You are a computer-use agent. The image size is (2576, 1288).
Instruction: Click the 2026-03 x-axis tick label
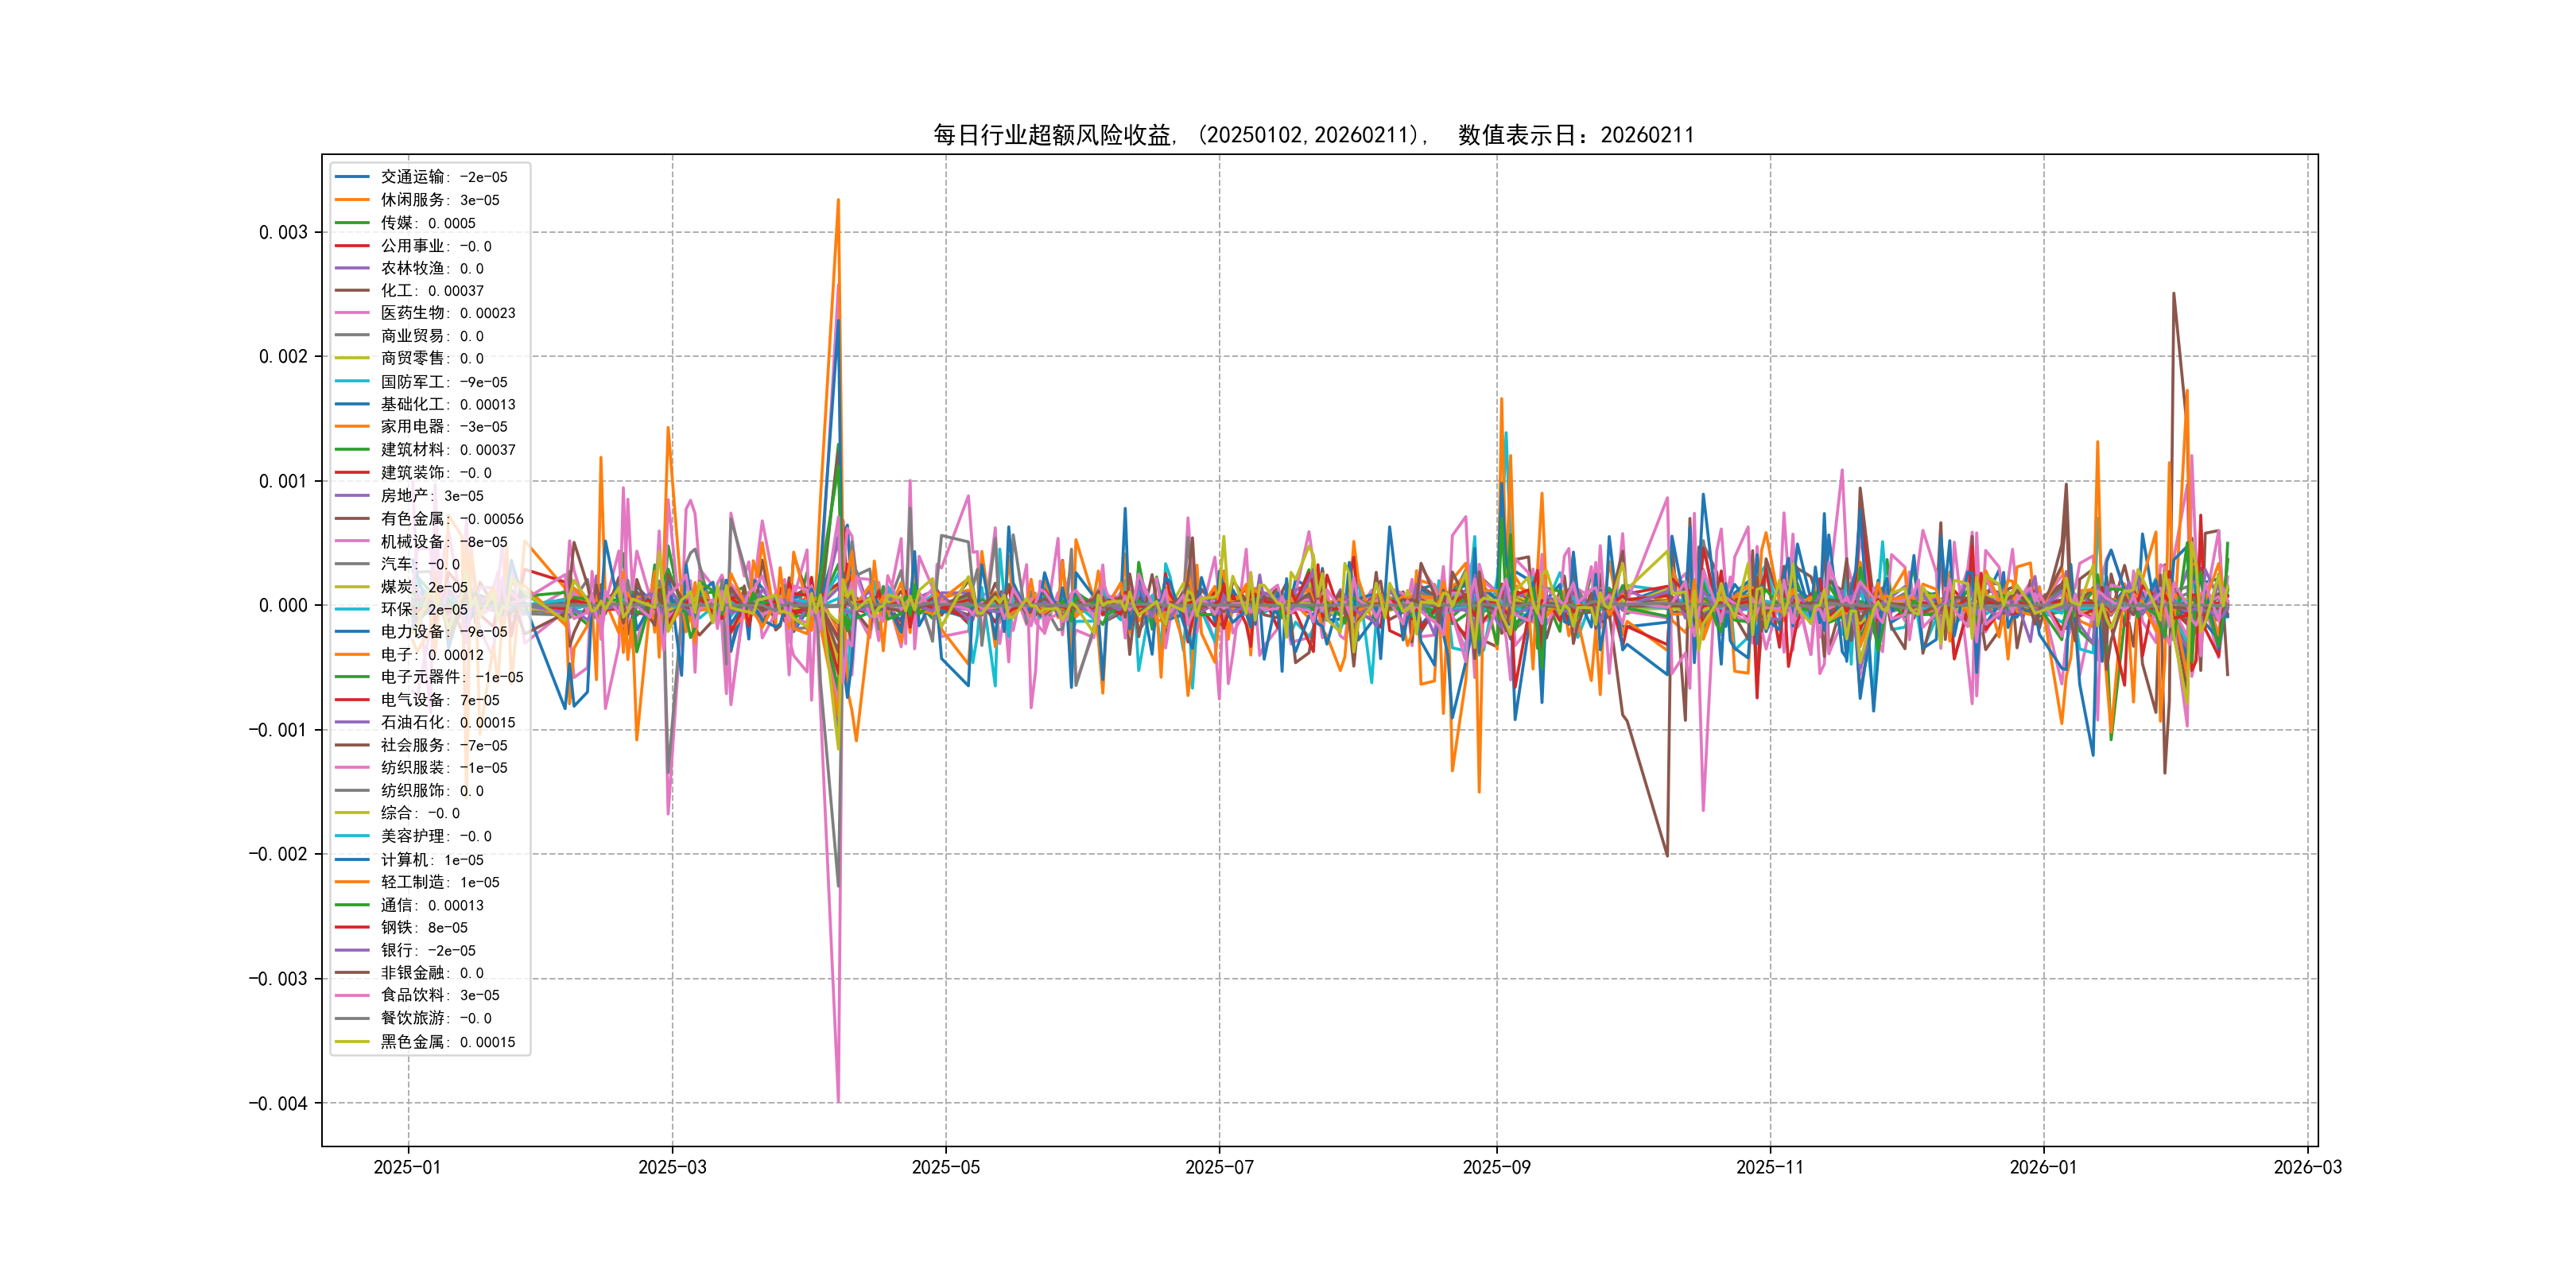2307,1167
